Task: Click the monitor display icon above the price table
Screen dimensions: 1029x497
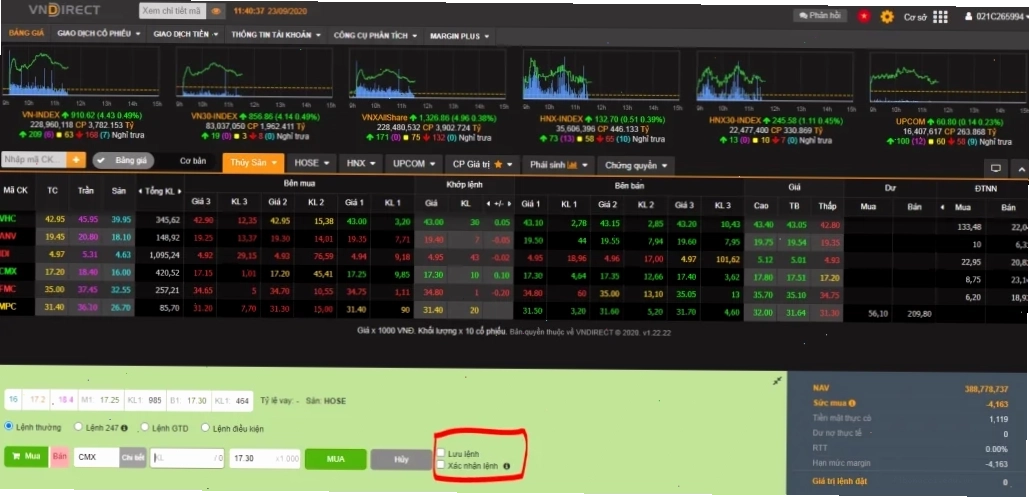Action: pyautogui.click(x=996, y=169)
